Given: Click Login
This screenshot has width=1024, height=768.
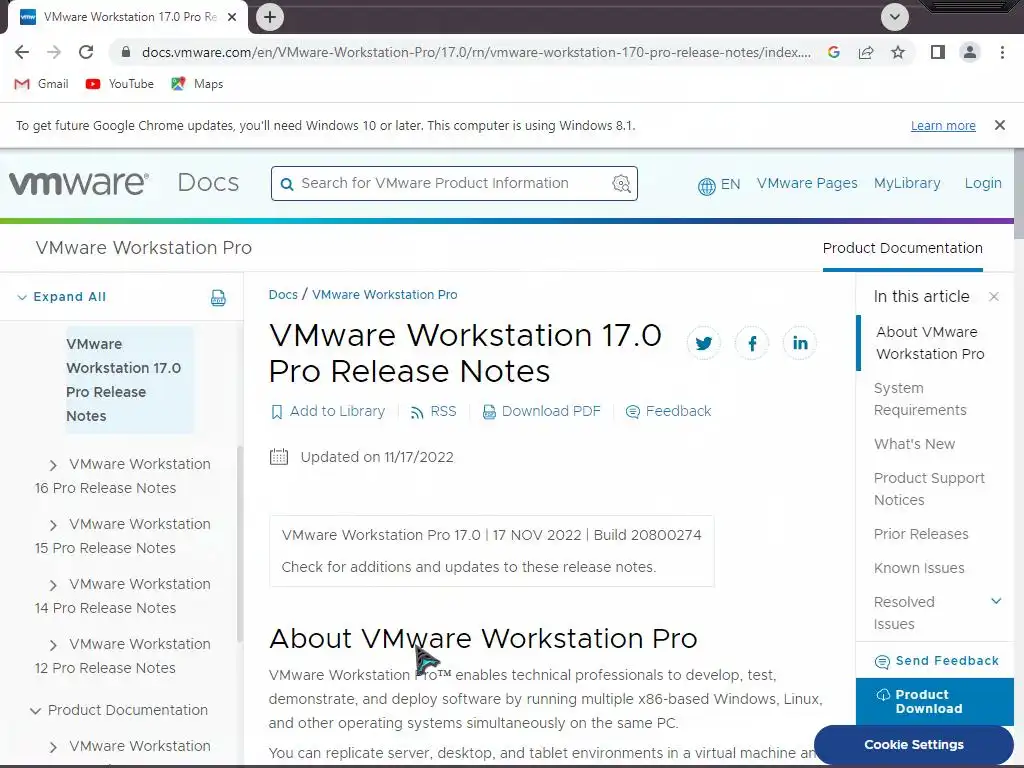Looking at the screenshot, I should pos(983,184).
